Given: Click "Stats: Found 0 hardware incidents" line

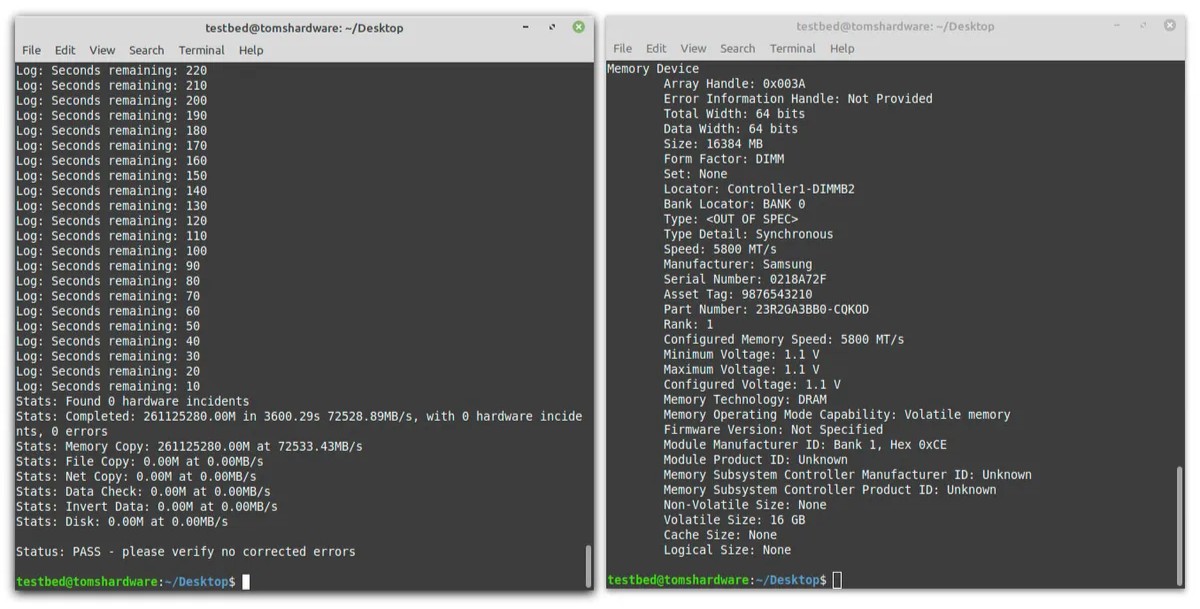Looking at the screenshot, I should [132, 401].
